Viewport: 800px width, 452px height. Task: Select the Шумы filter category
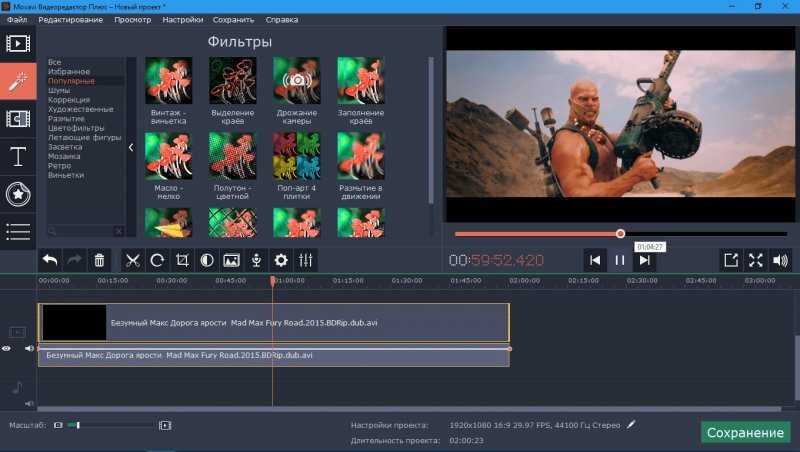(x=59, y=90)
